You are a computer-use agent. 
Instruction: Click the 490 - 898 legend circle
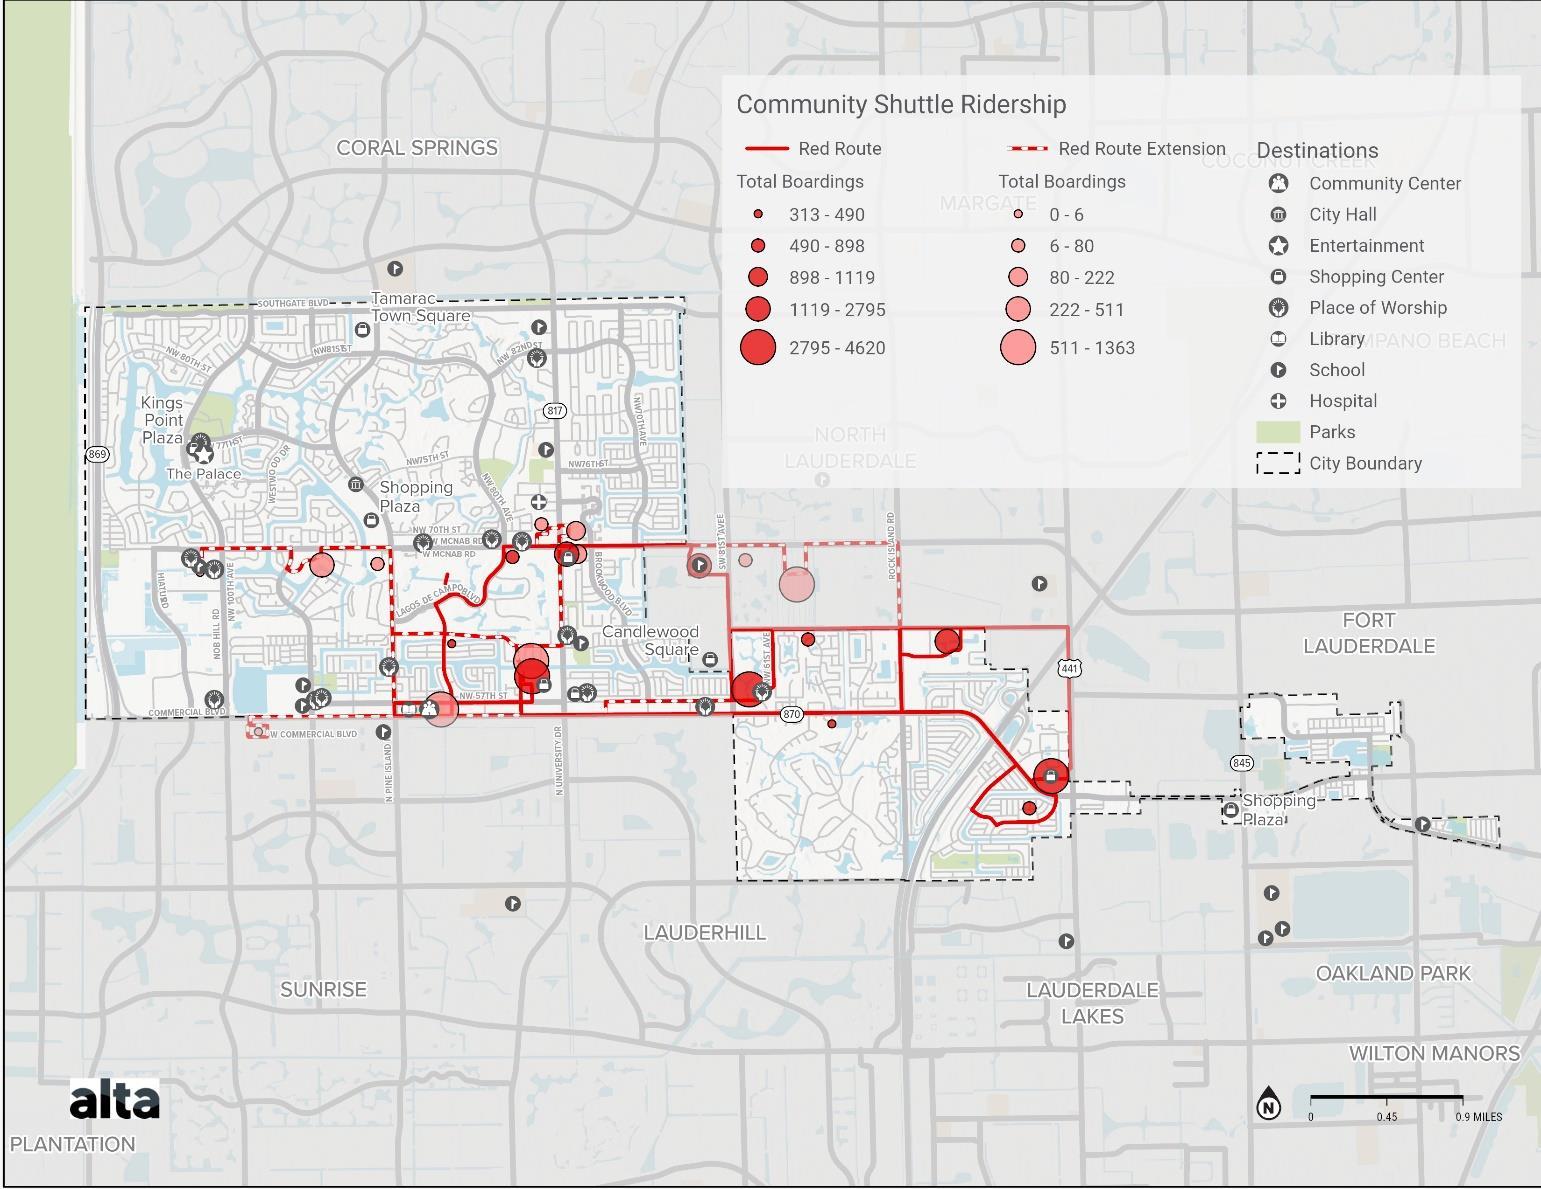758,245
